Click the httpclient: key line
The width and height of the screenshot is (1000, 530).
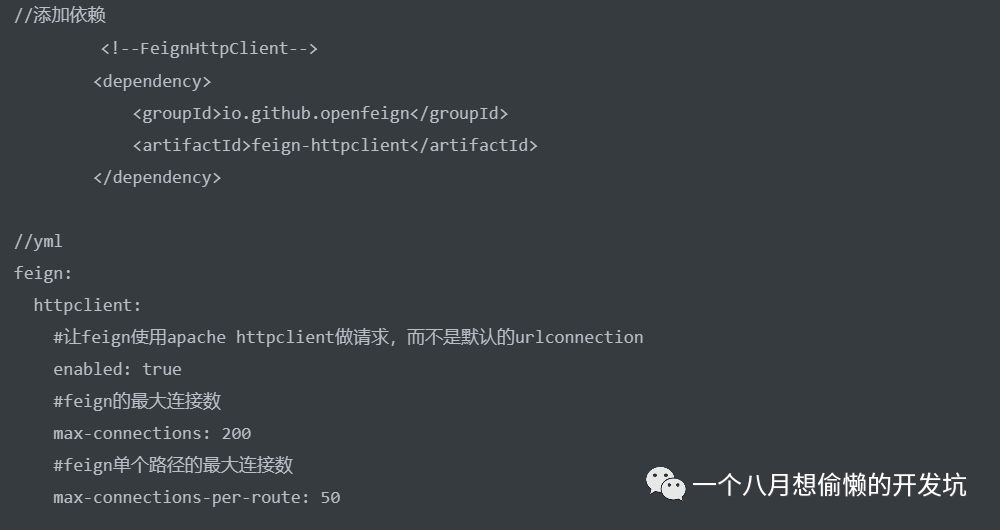click(x=88, y=305)
